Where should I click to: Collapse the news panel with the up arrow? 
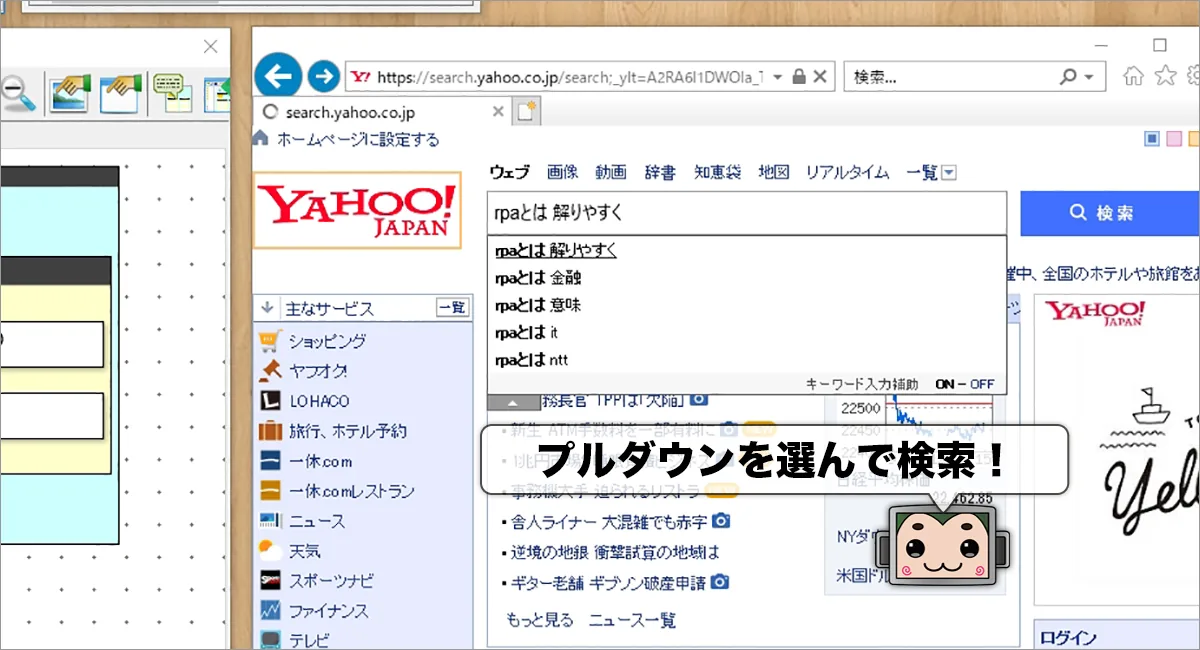pyautogui.click(x=511, y=402)
